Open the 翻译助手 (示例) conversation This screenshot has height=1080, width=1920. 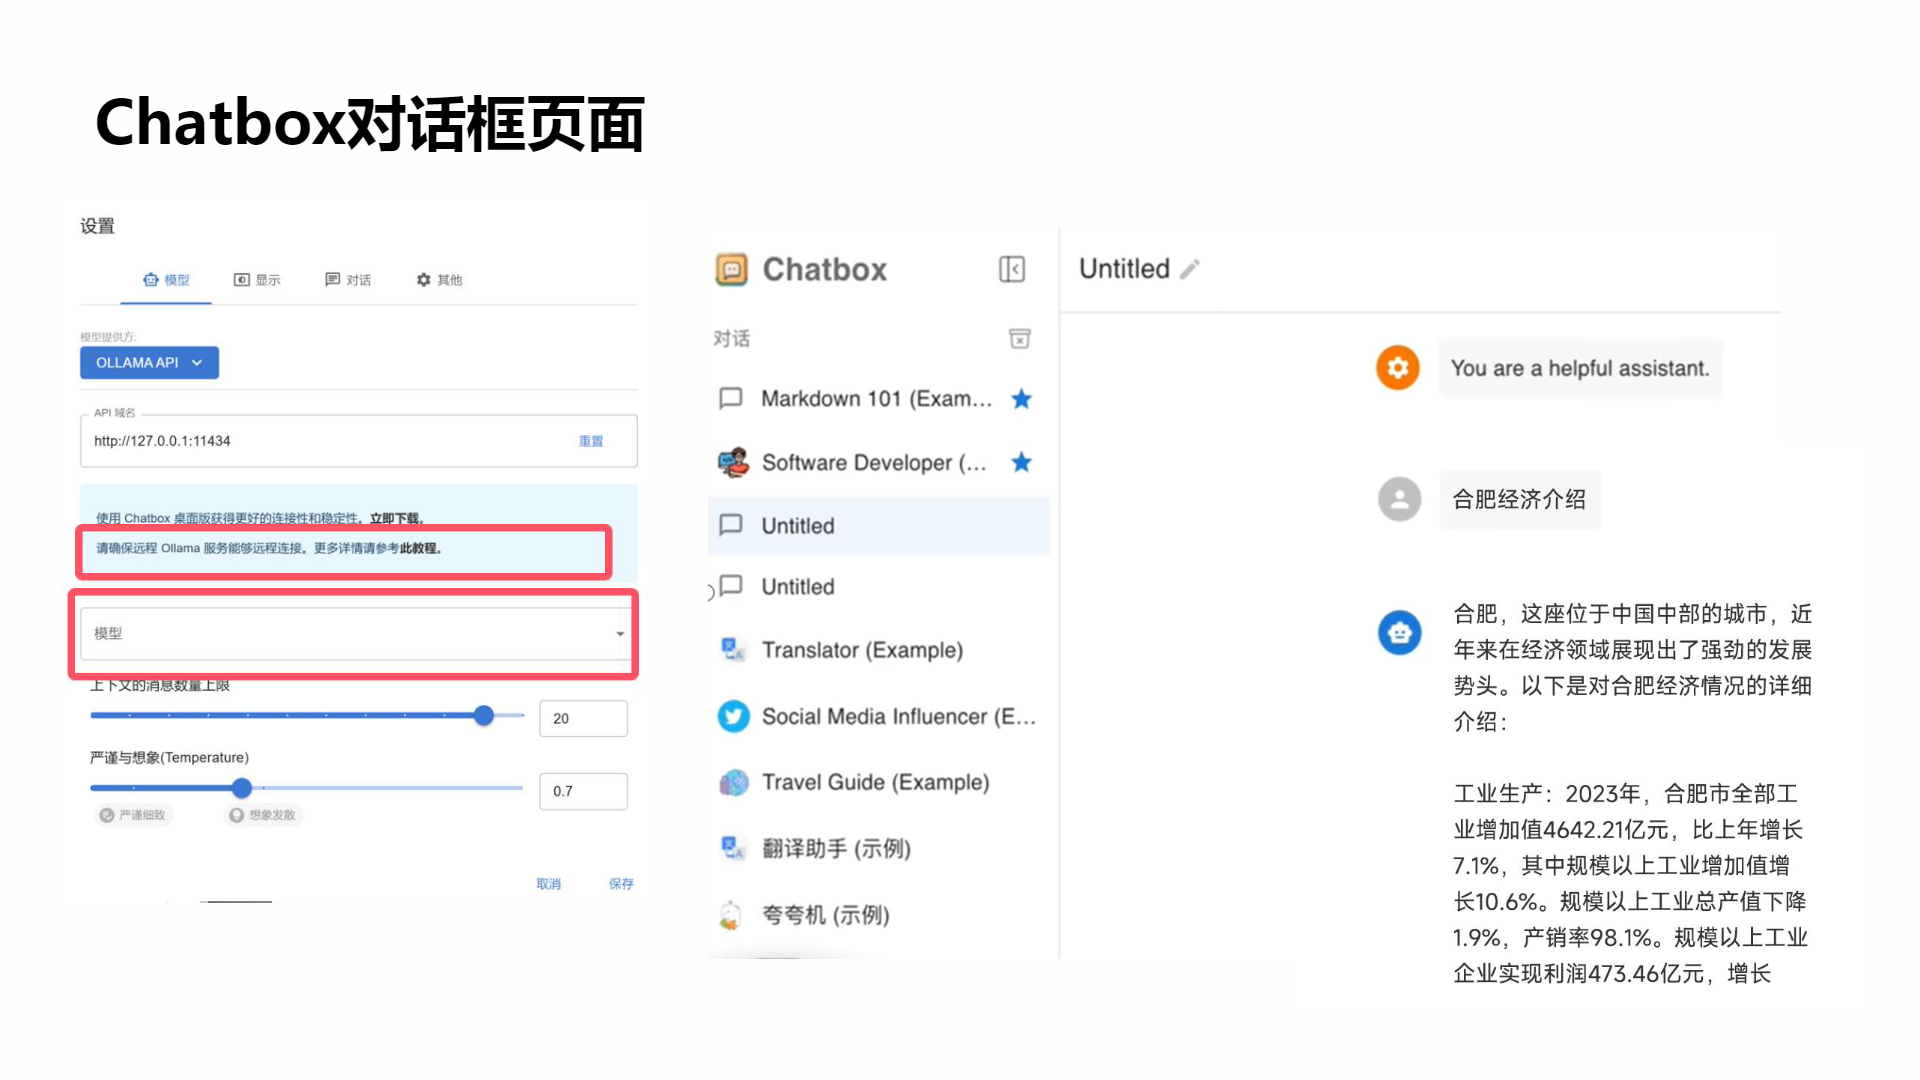(878, 848)
